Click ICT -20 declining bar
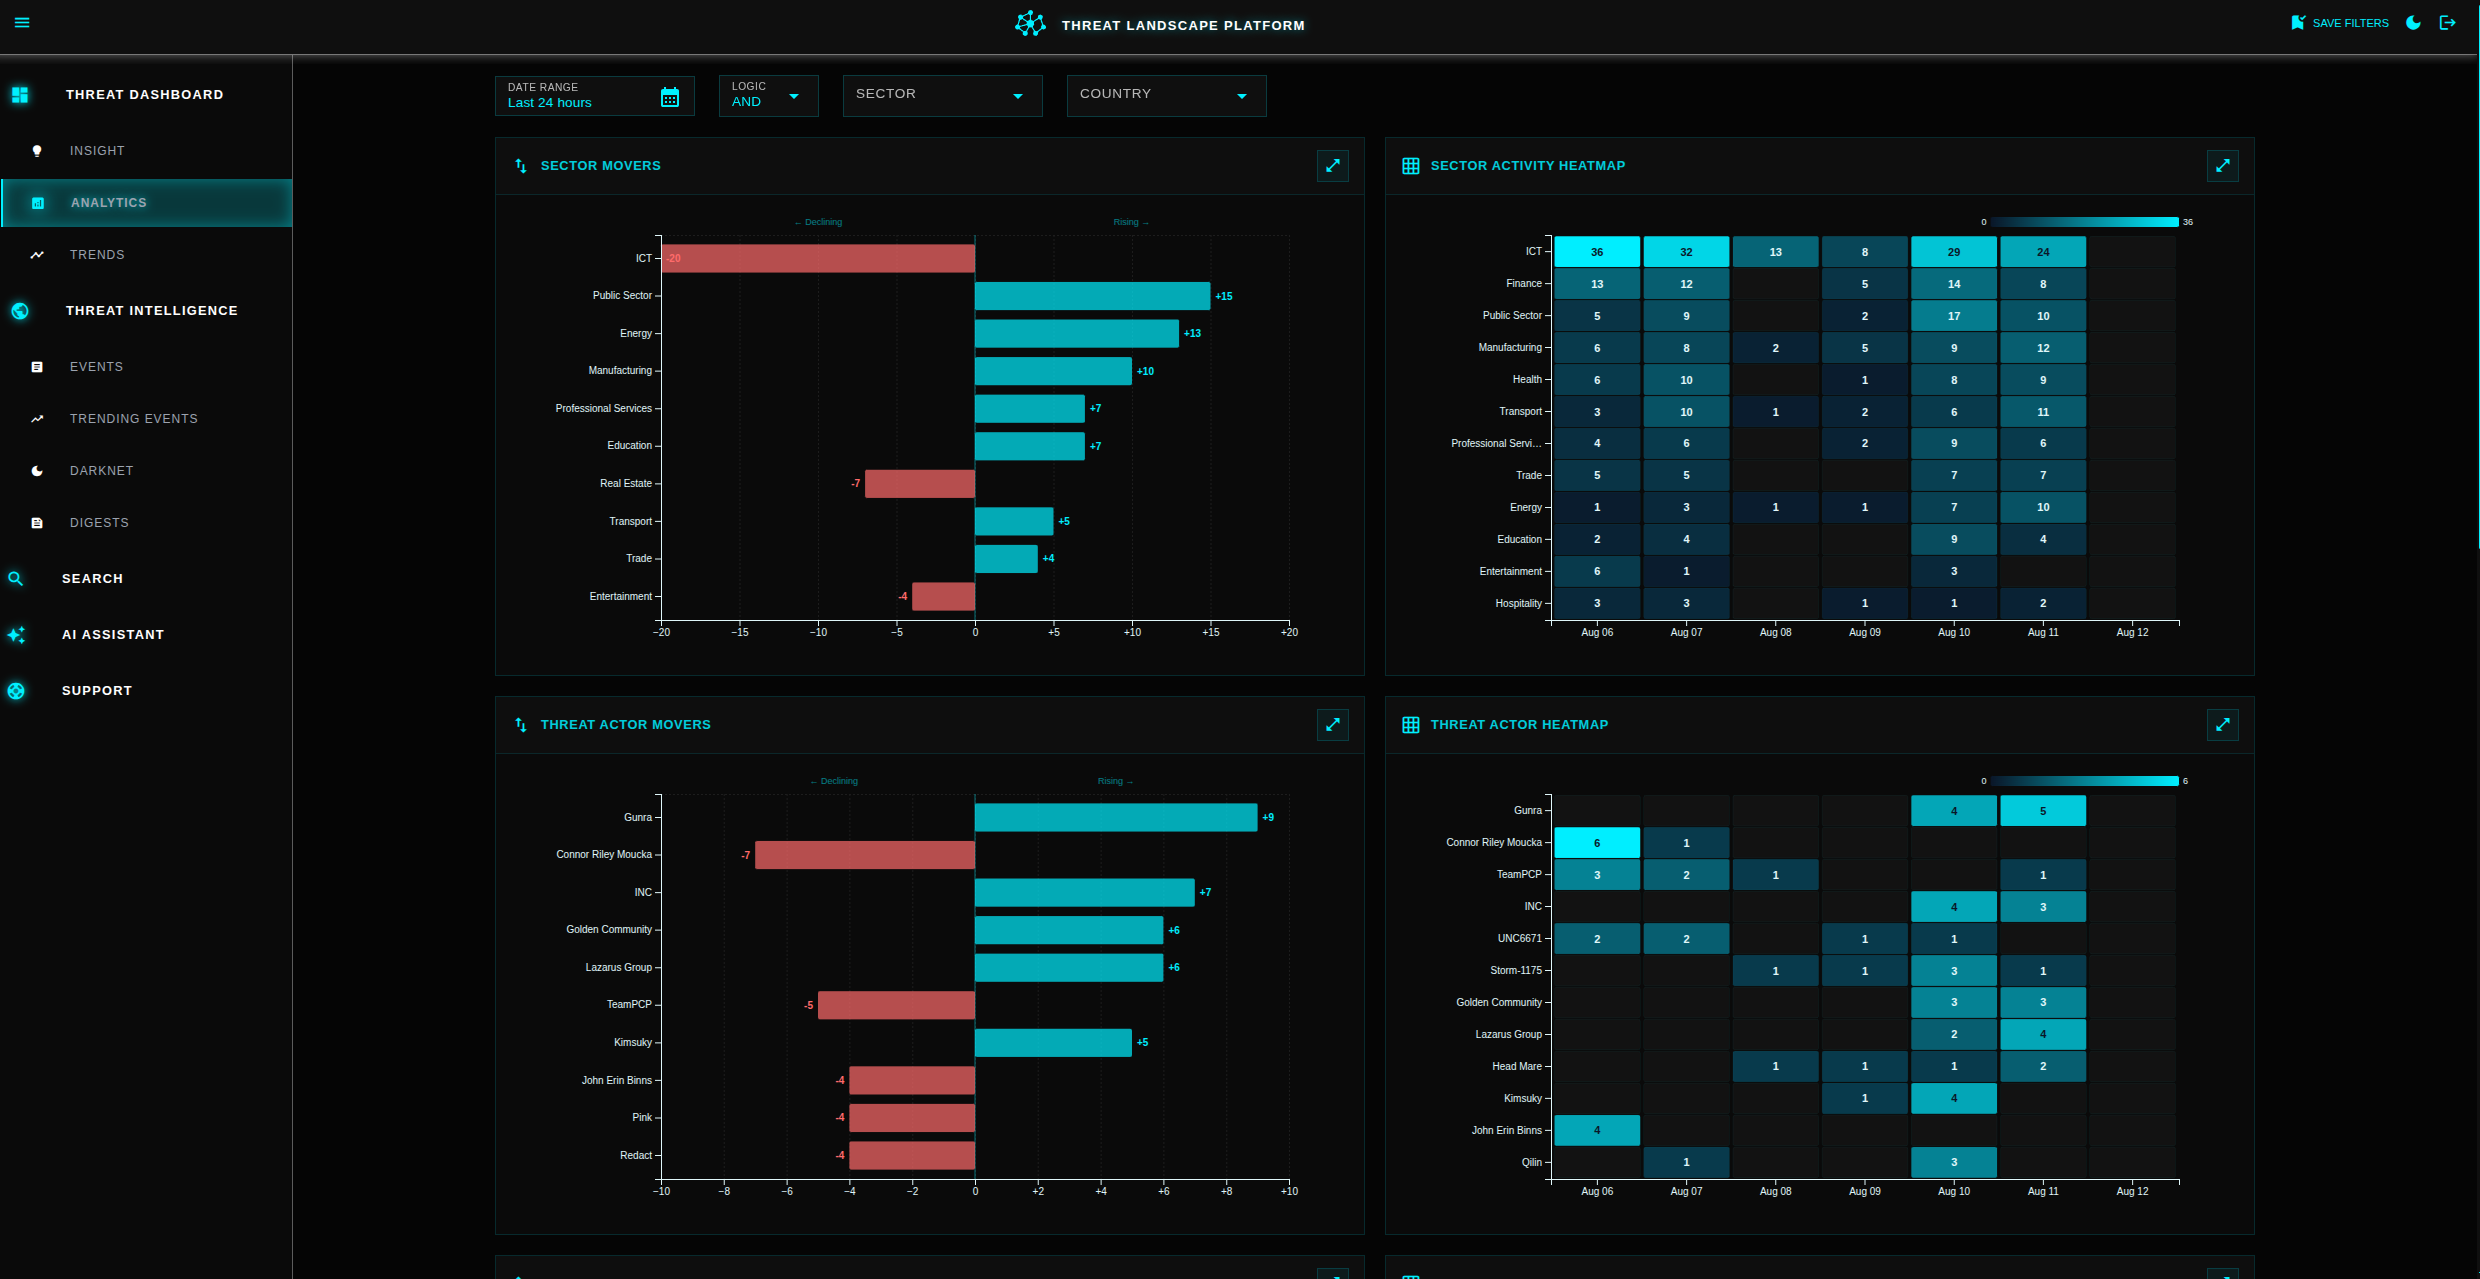2480x1279 pixels. coord(818,258)
